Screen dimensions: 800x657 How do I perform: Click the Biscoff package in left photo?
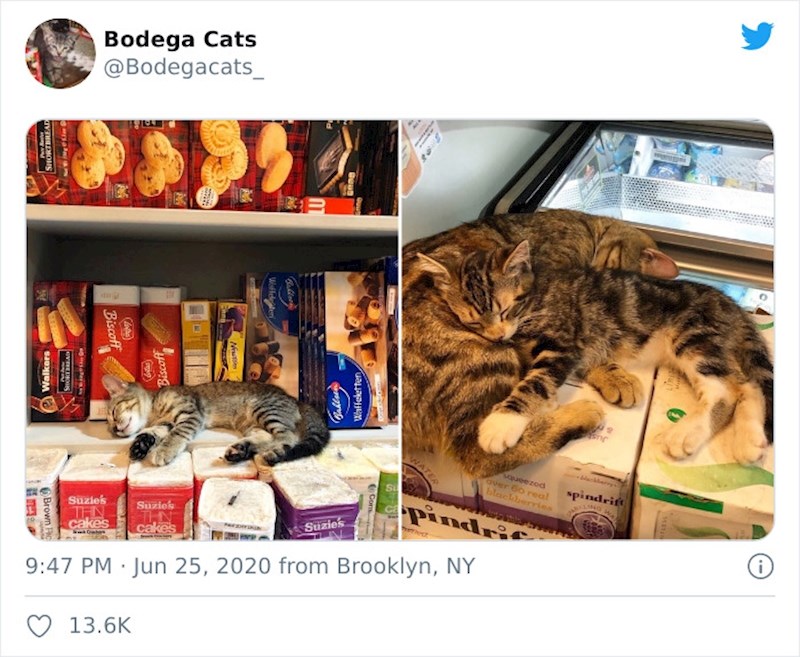[x=115, y=347]
